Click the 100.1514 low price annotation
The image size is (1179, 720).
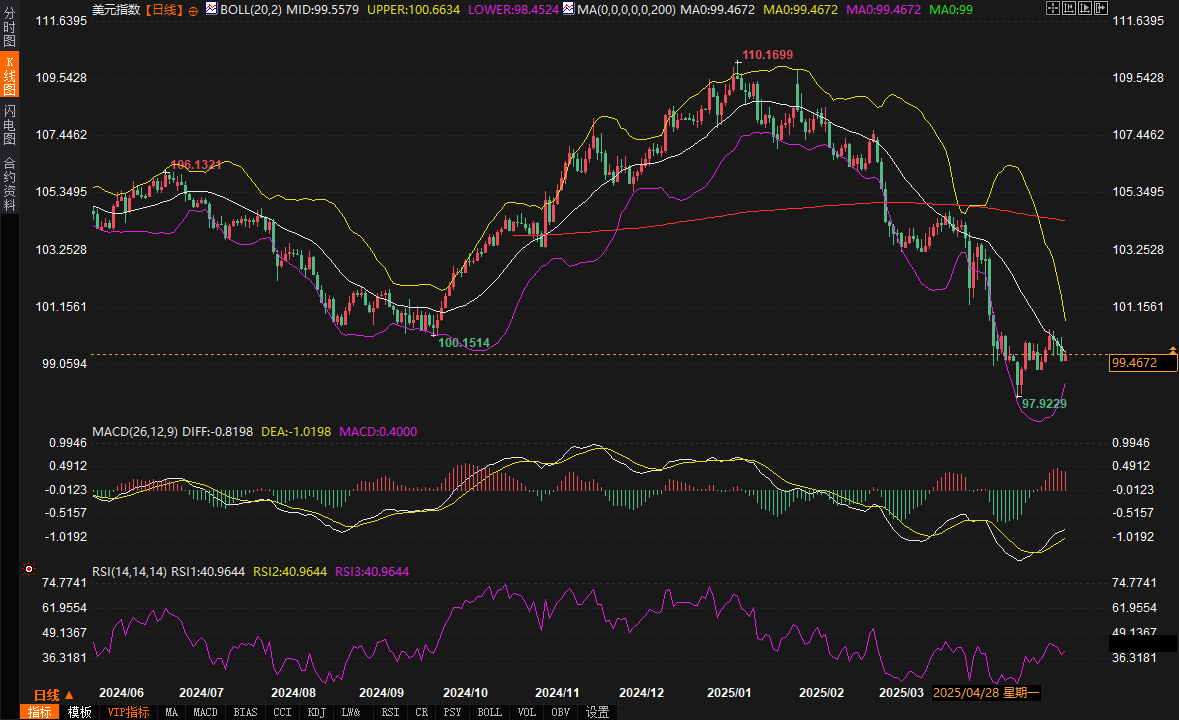(x=464, y=343)
